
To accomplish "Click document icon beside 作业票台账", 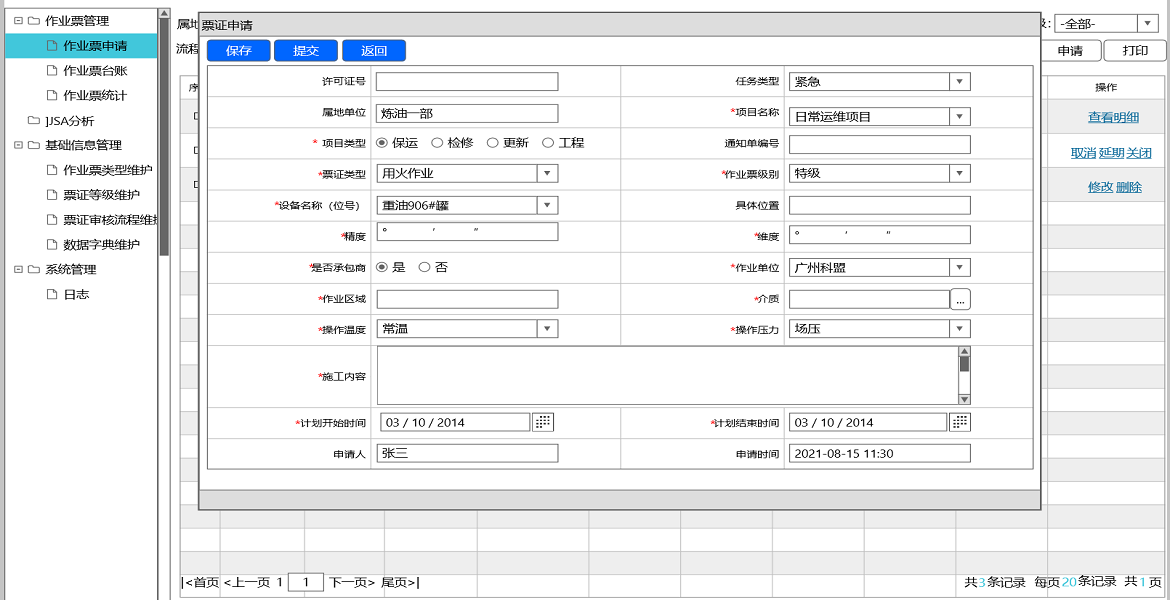I will point(51,71).
